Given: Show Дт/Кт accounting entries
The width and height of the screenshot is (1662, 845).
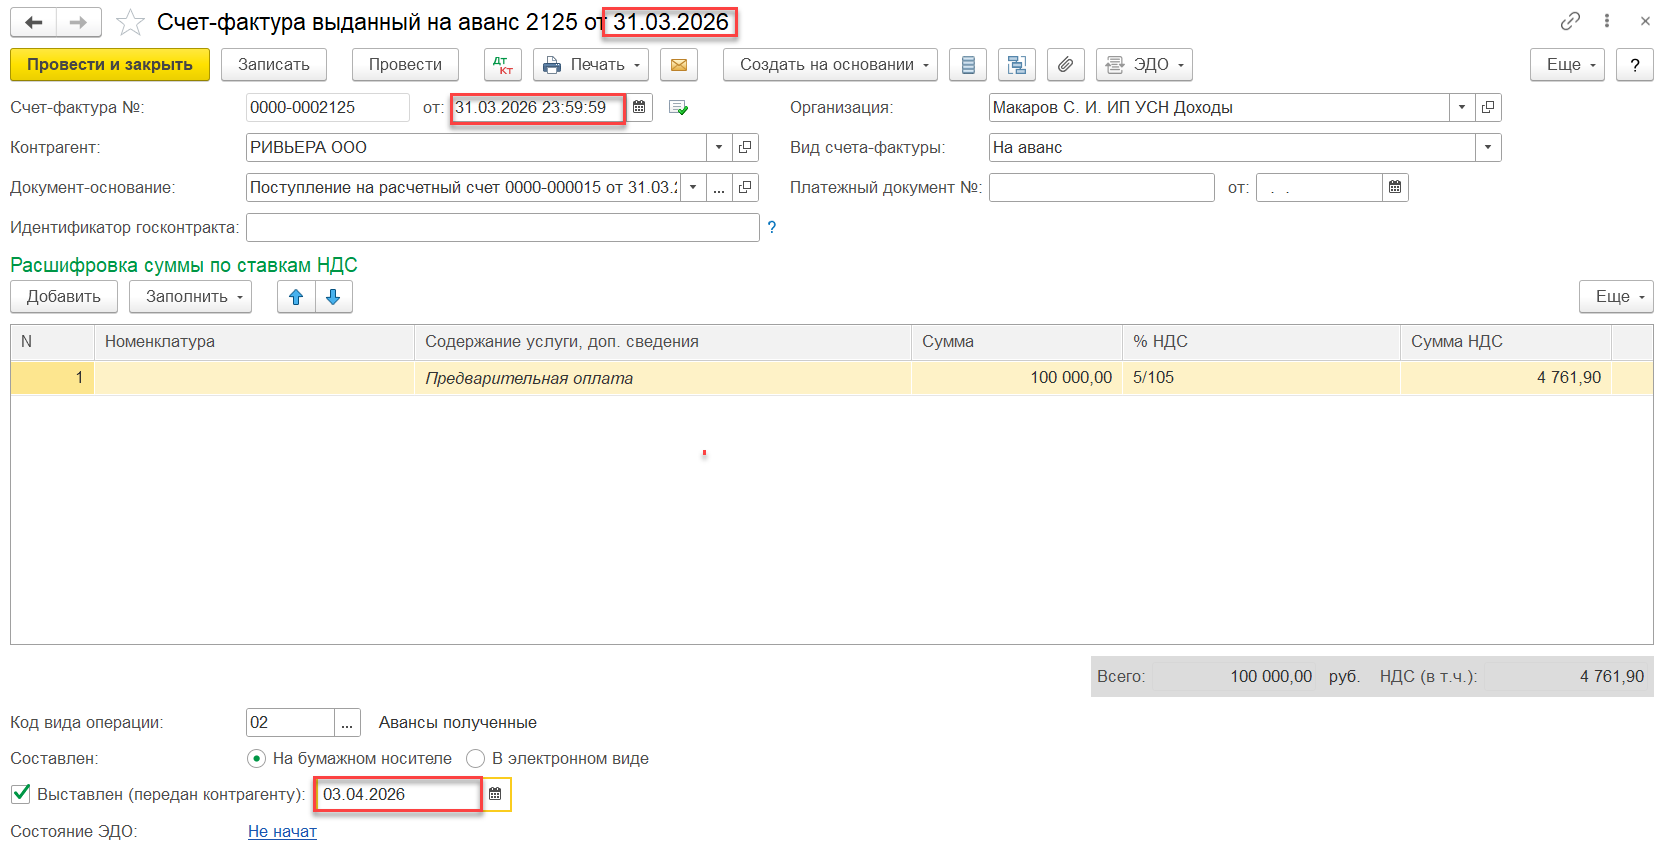Looking at the screenshot, I should coord(503,65).
